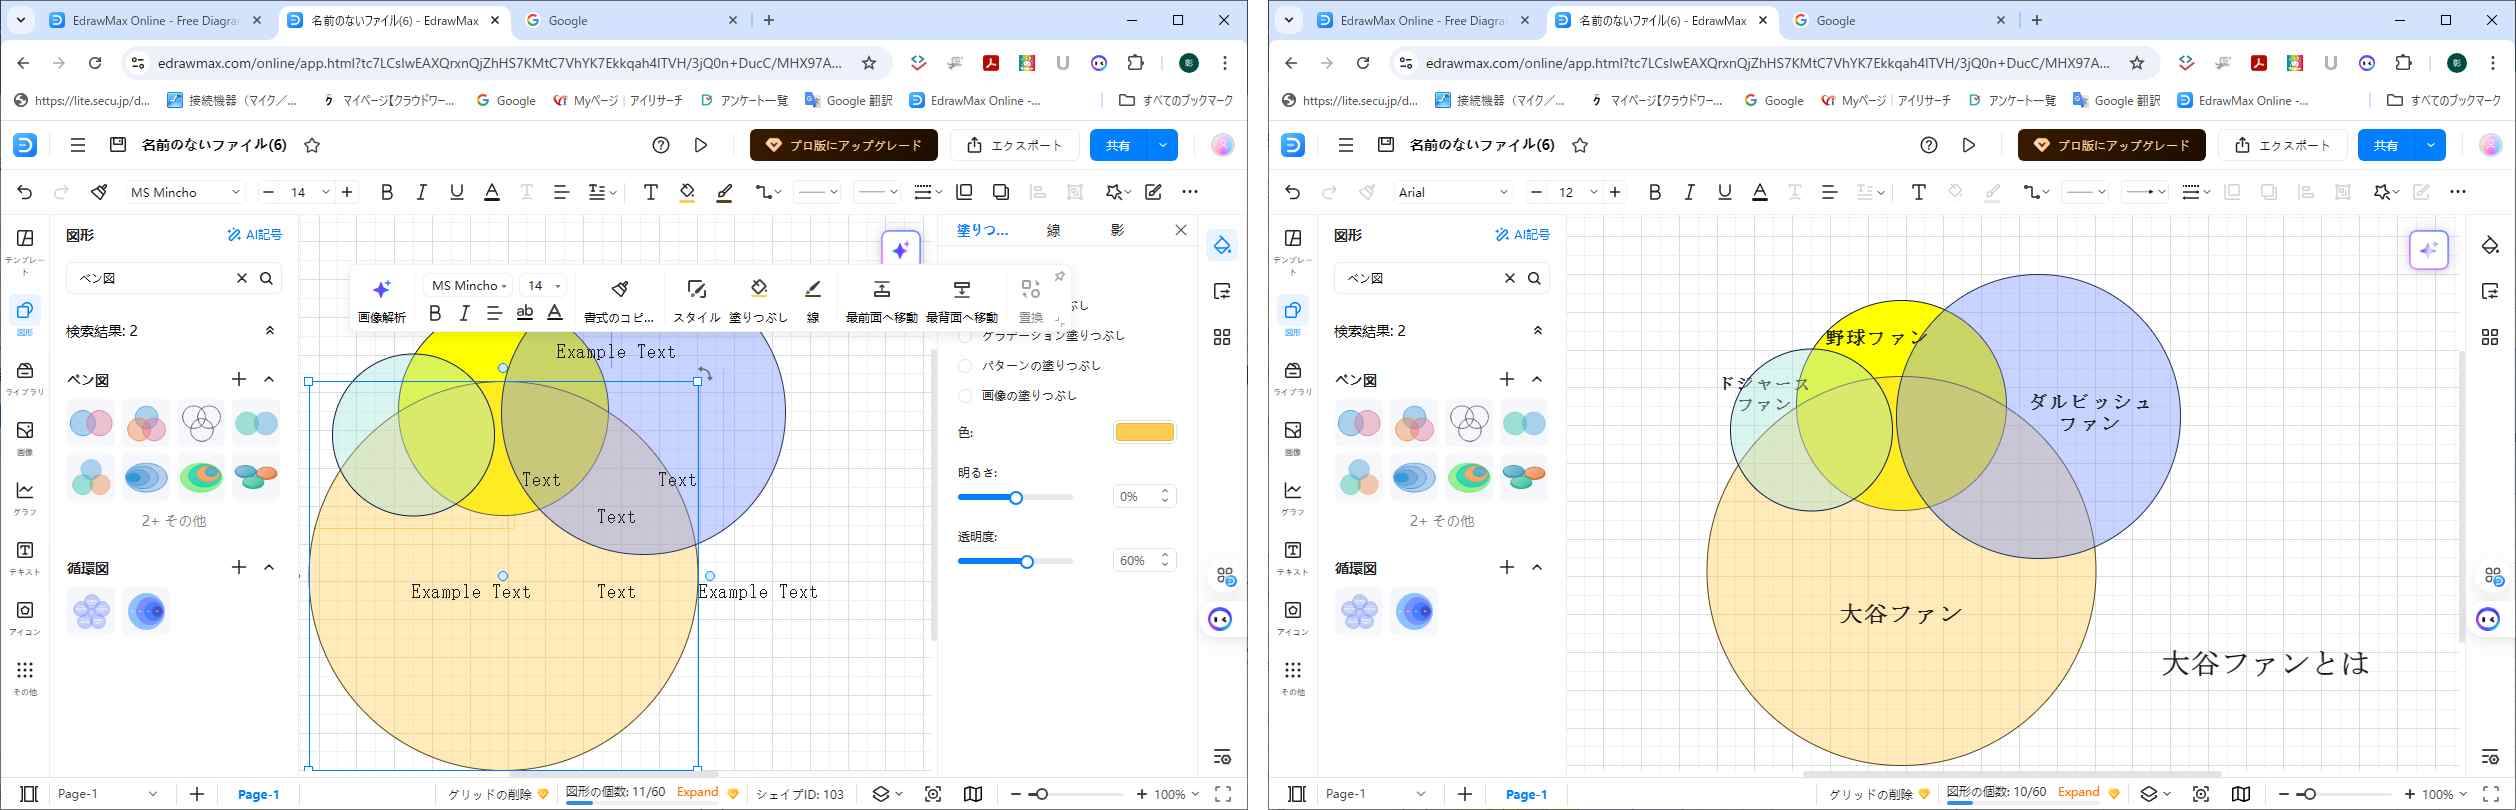Open グラフ sidebar in the left window
The image size is (2516, 810).
(25, 498)
